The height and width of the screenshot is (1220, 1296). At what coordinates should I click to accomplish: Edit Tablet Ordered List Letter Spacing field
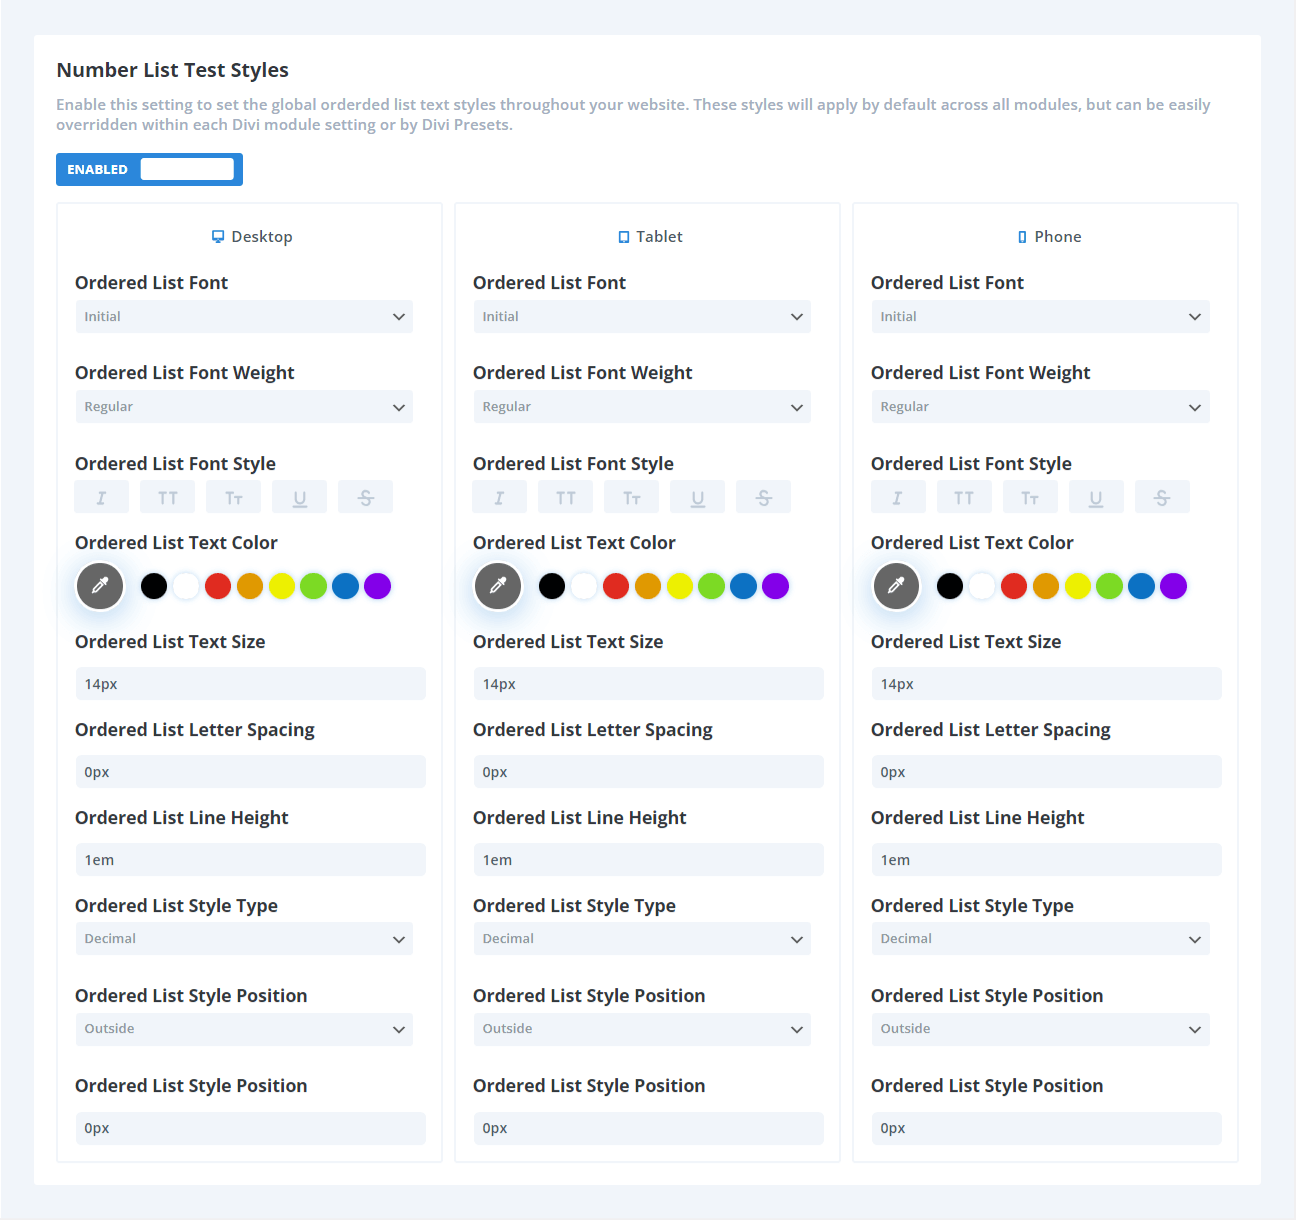pos(649,772)
